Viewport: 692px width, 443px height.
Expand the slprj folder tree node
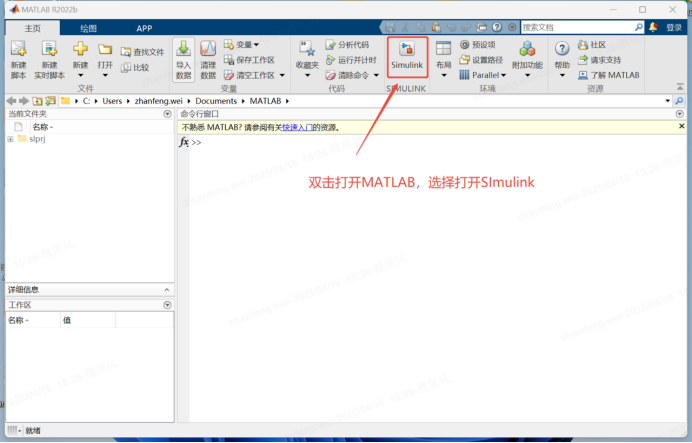pos(10,139)
